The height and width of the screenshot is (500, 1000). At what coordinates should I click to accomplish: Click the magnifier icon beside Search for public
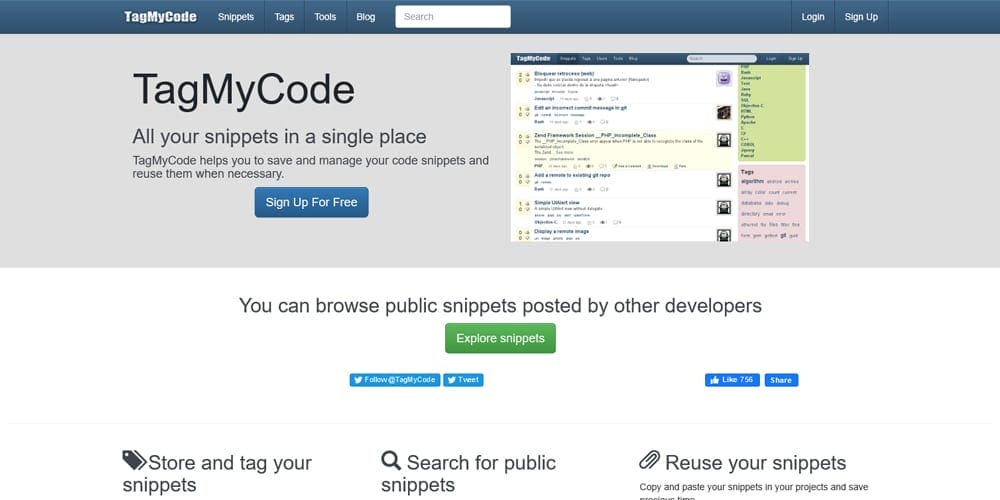(391, 460)
